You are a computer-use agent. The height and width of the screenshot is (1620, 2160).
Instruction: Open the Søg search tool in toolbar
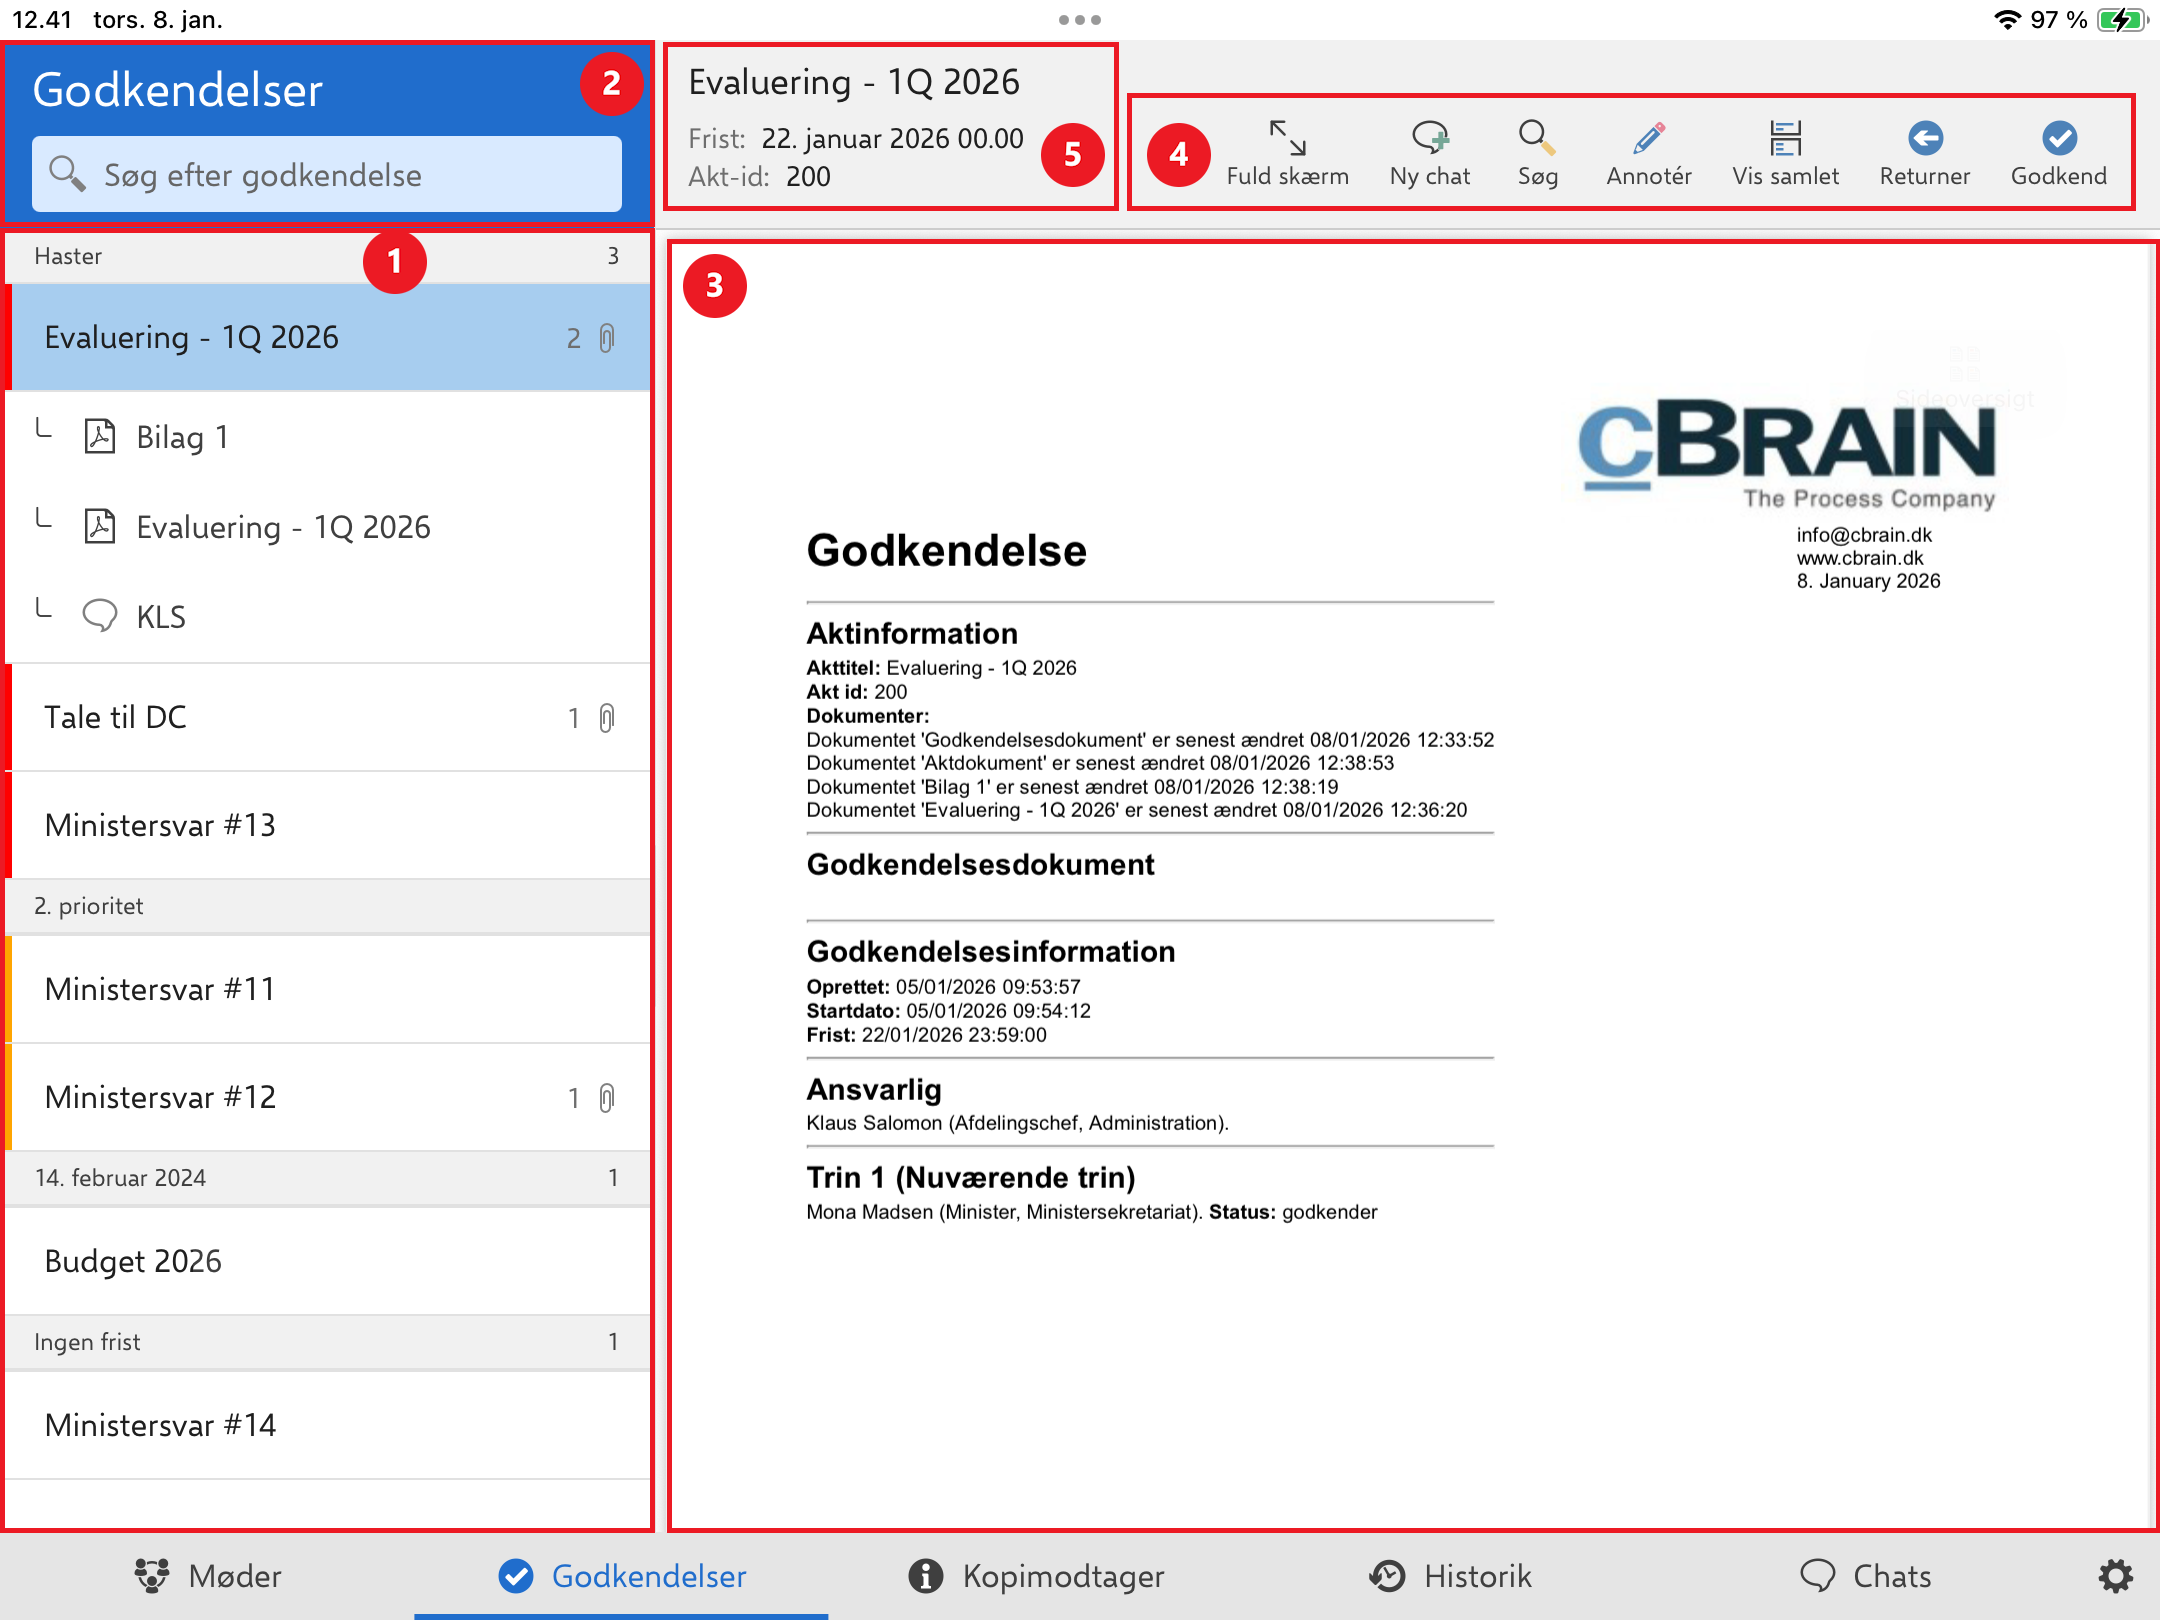(1537, 154)
